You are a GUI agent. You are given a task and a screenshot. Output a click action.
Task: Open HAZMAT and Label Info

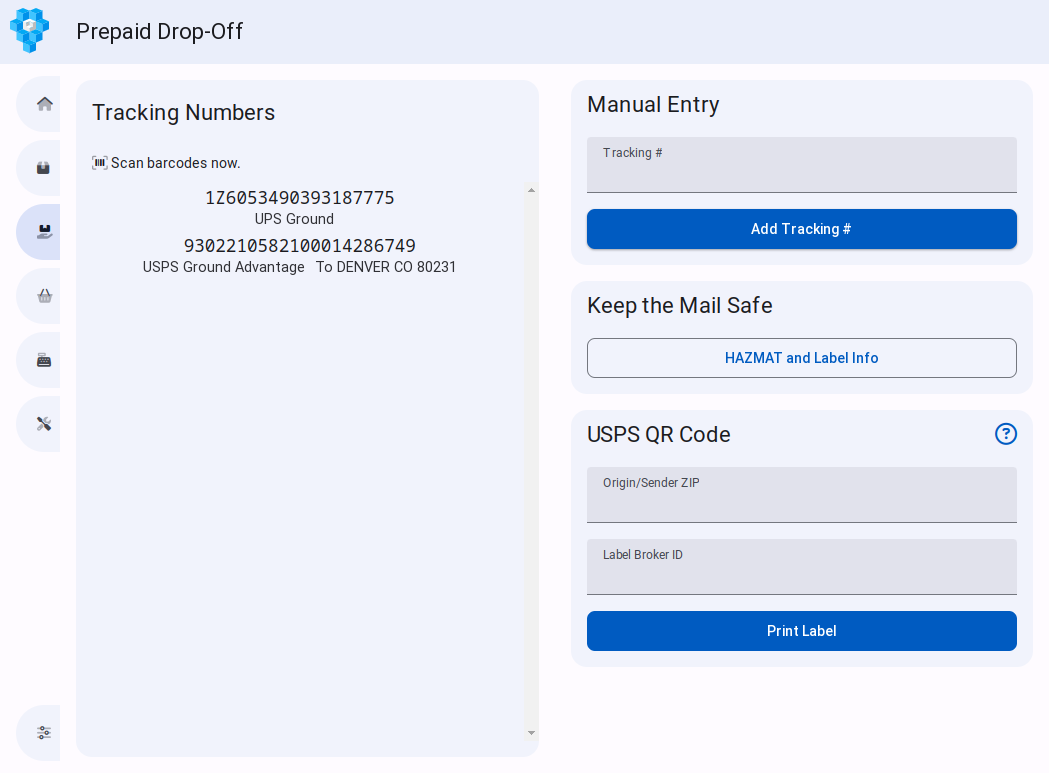tap(801, 358)
